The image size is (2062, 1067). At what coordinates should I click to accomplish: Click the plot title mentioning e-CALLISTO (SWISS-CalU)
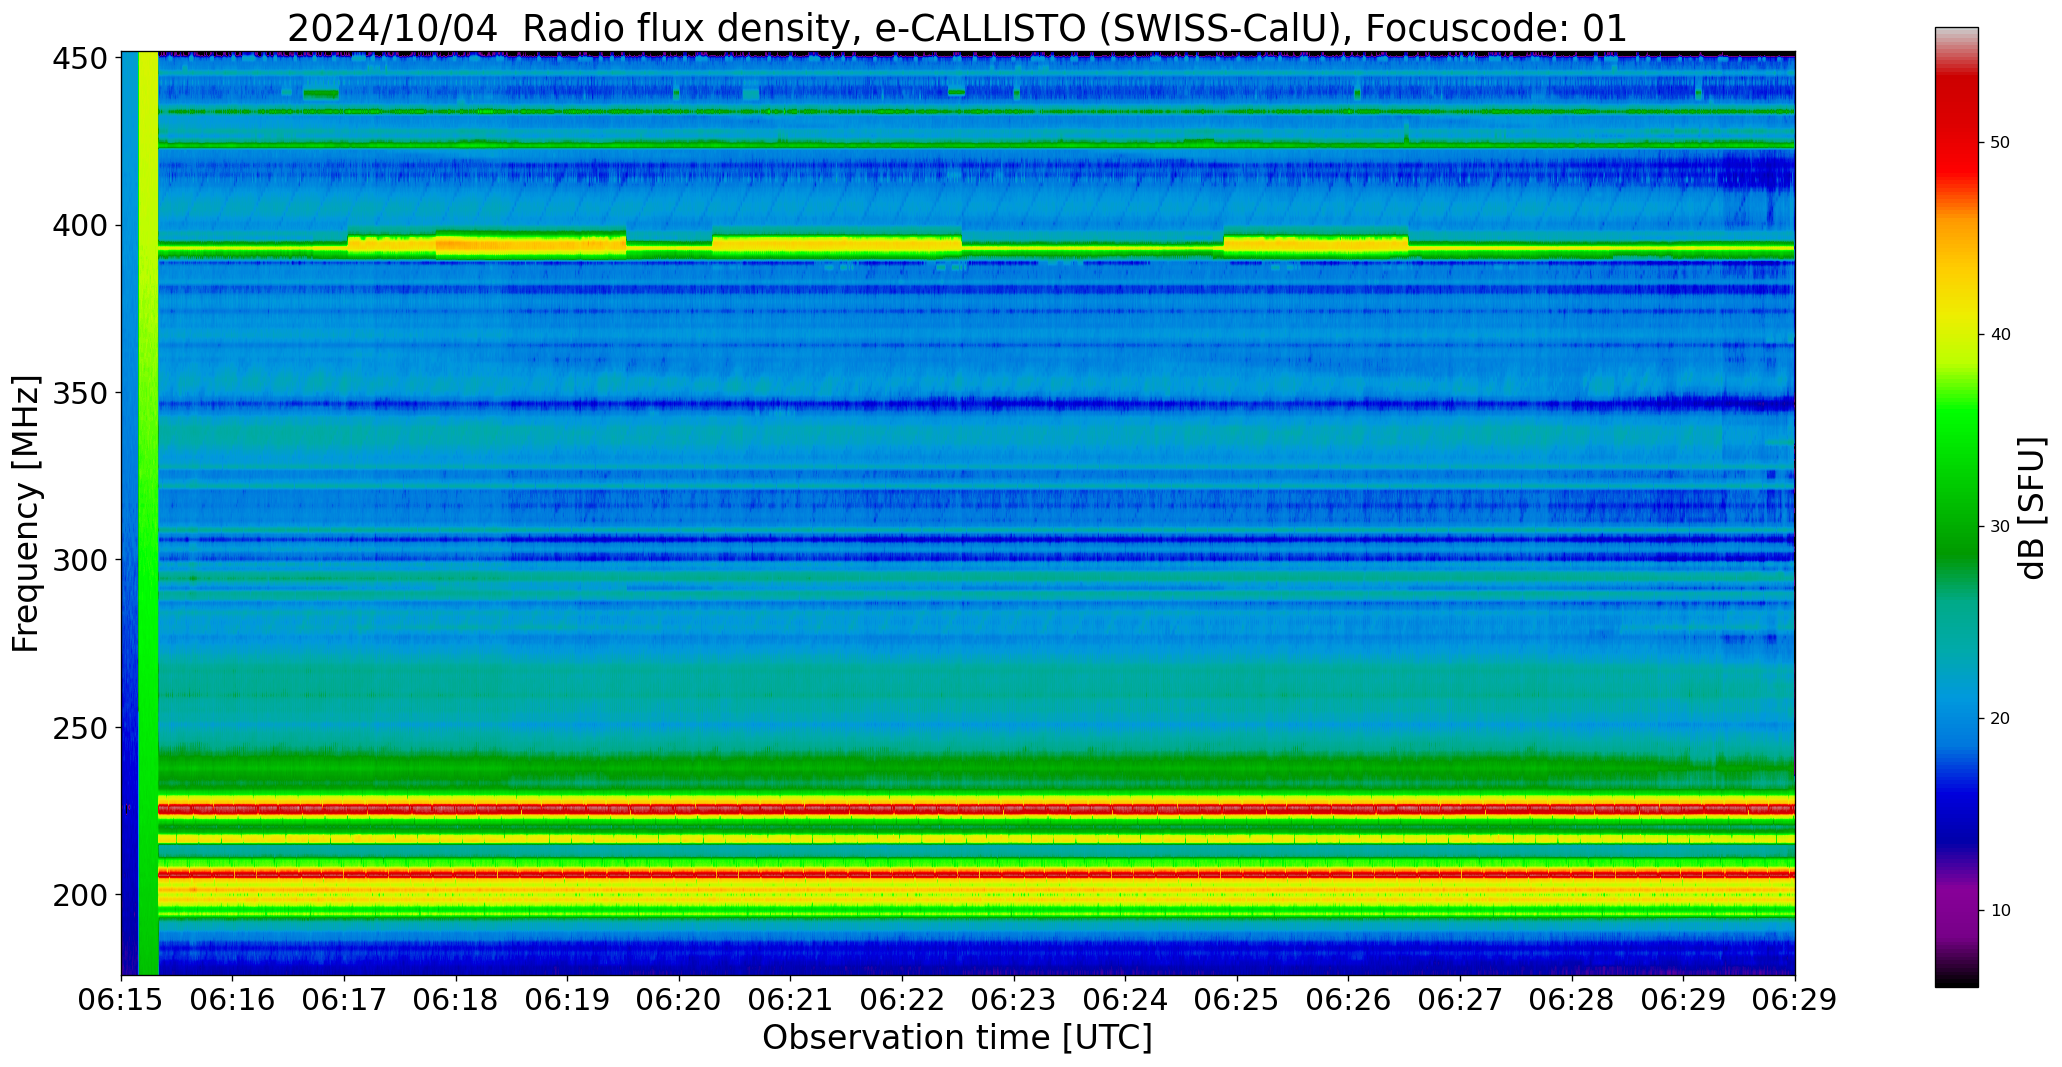point(957,28)
